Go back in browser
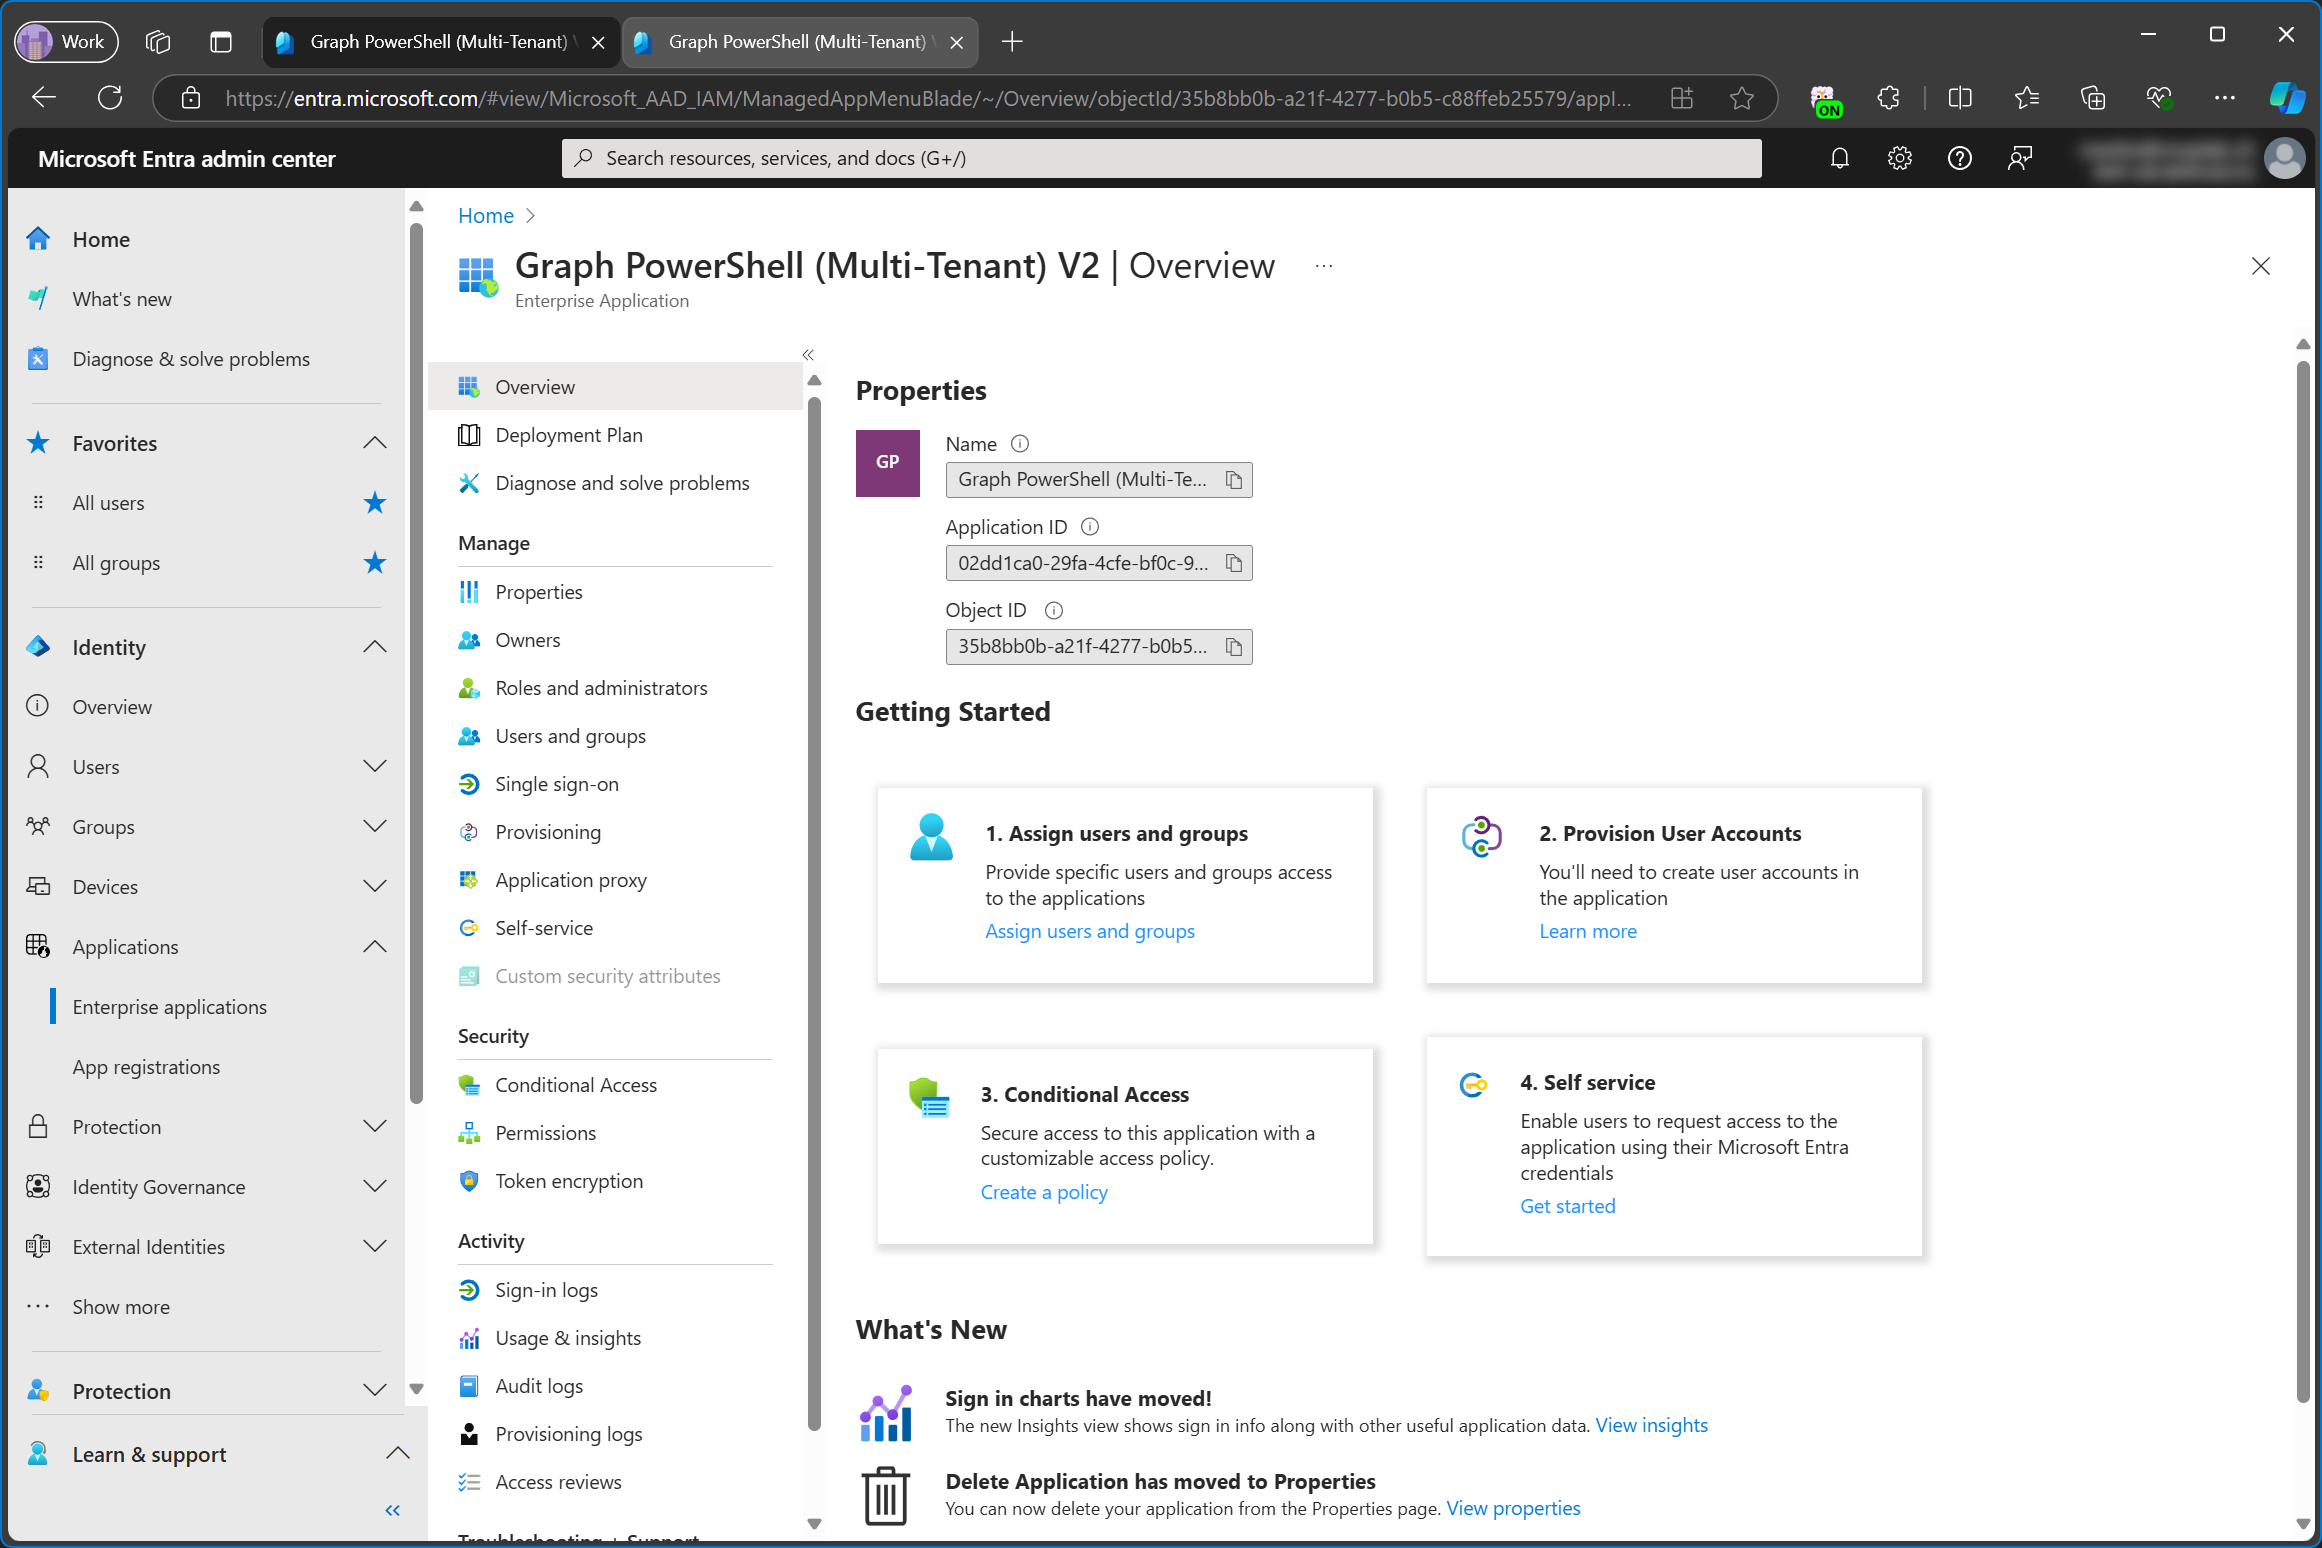 click(x=44, y=98)
